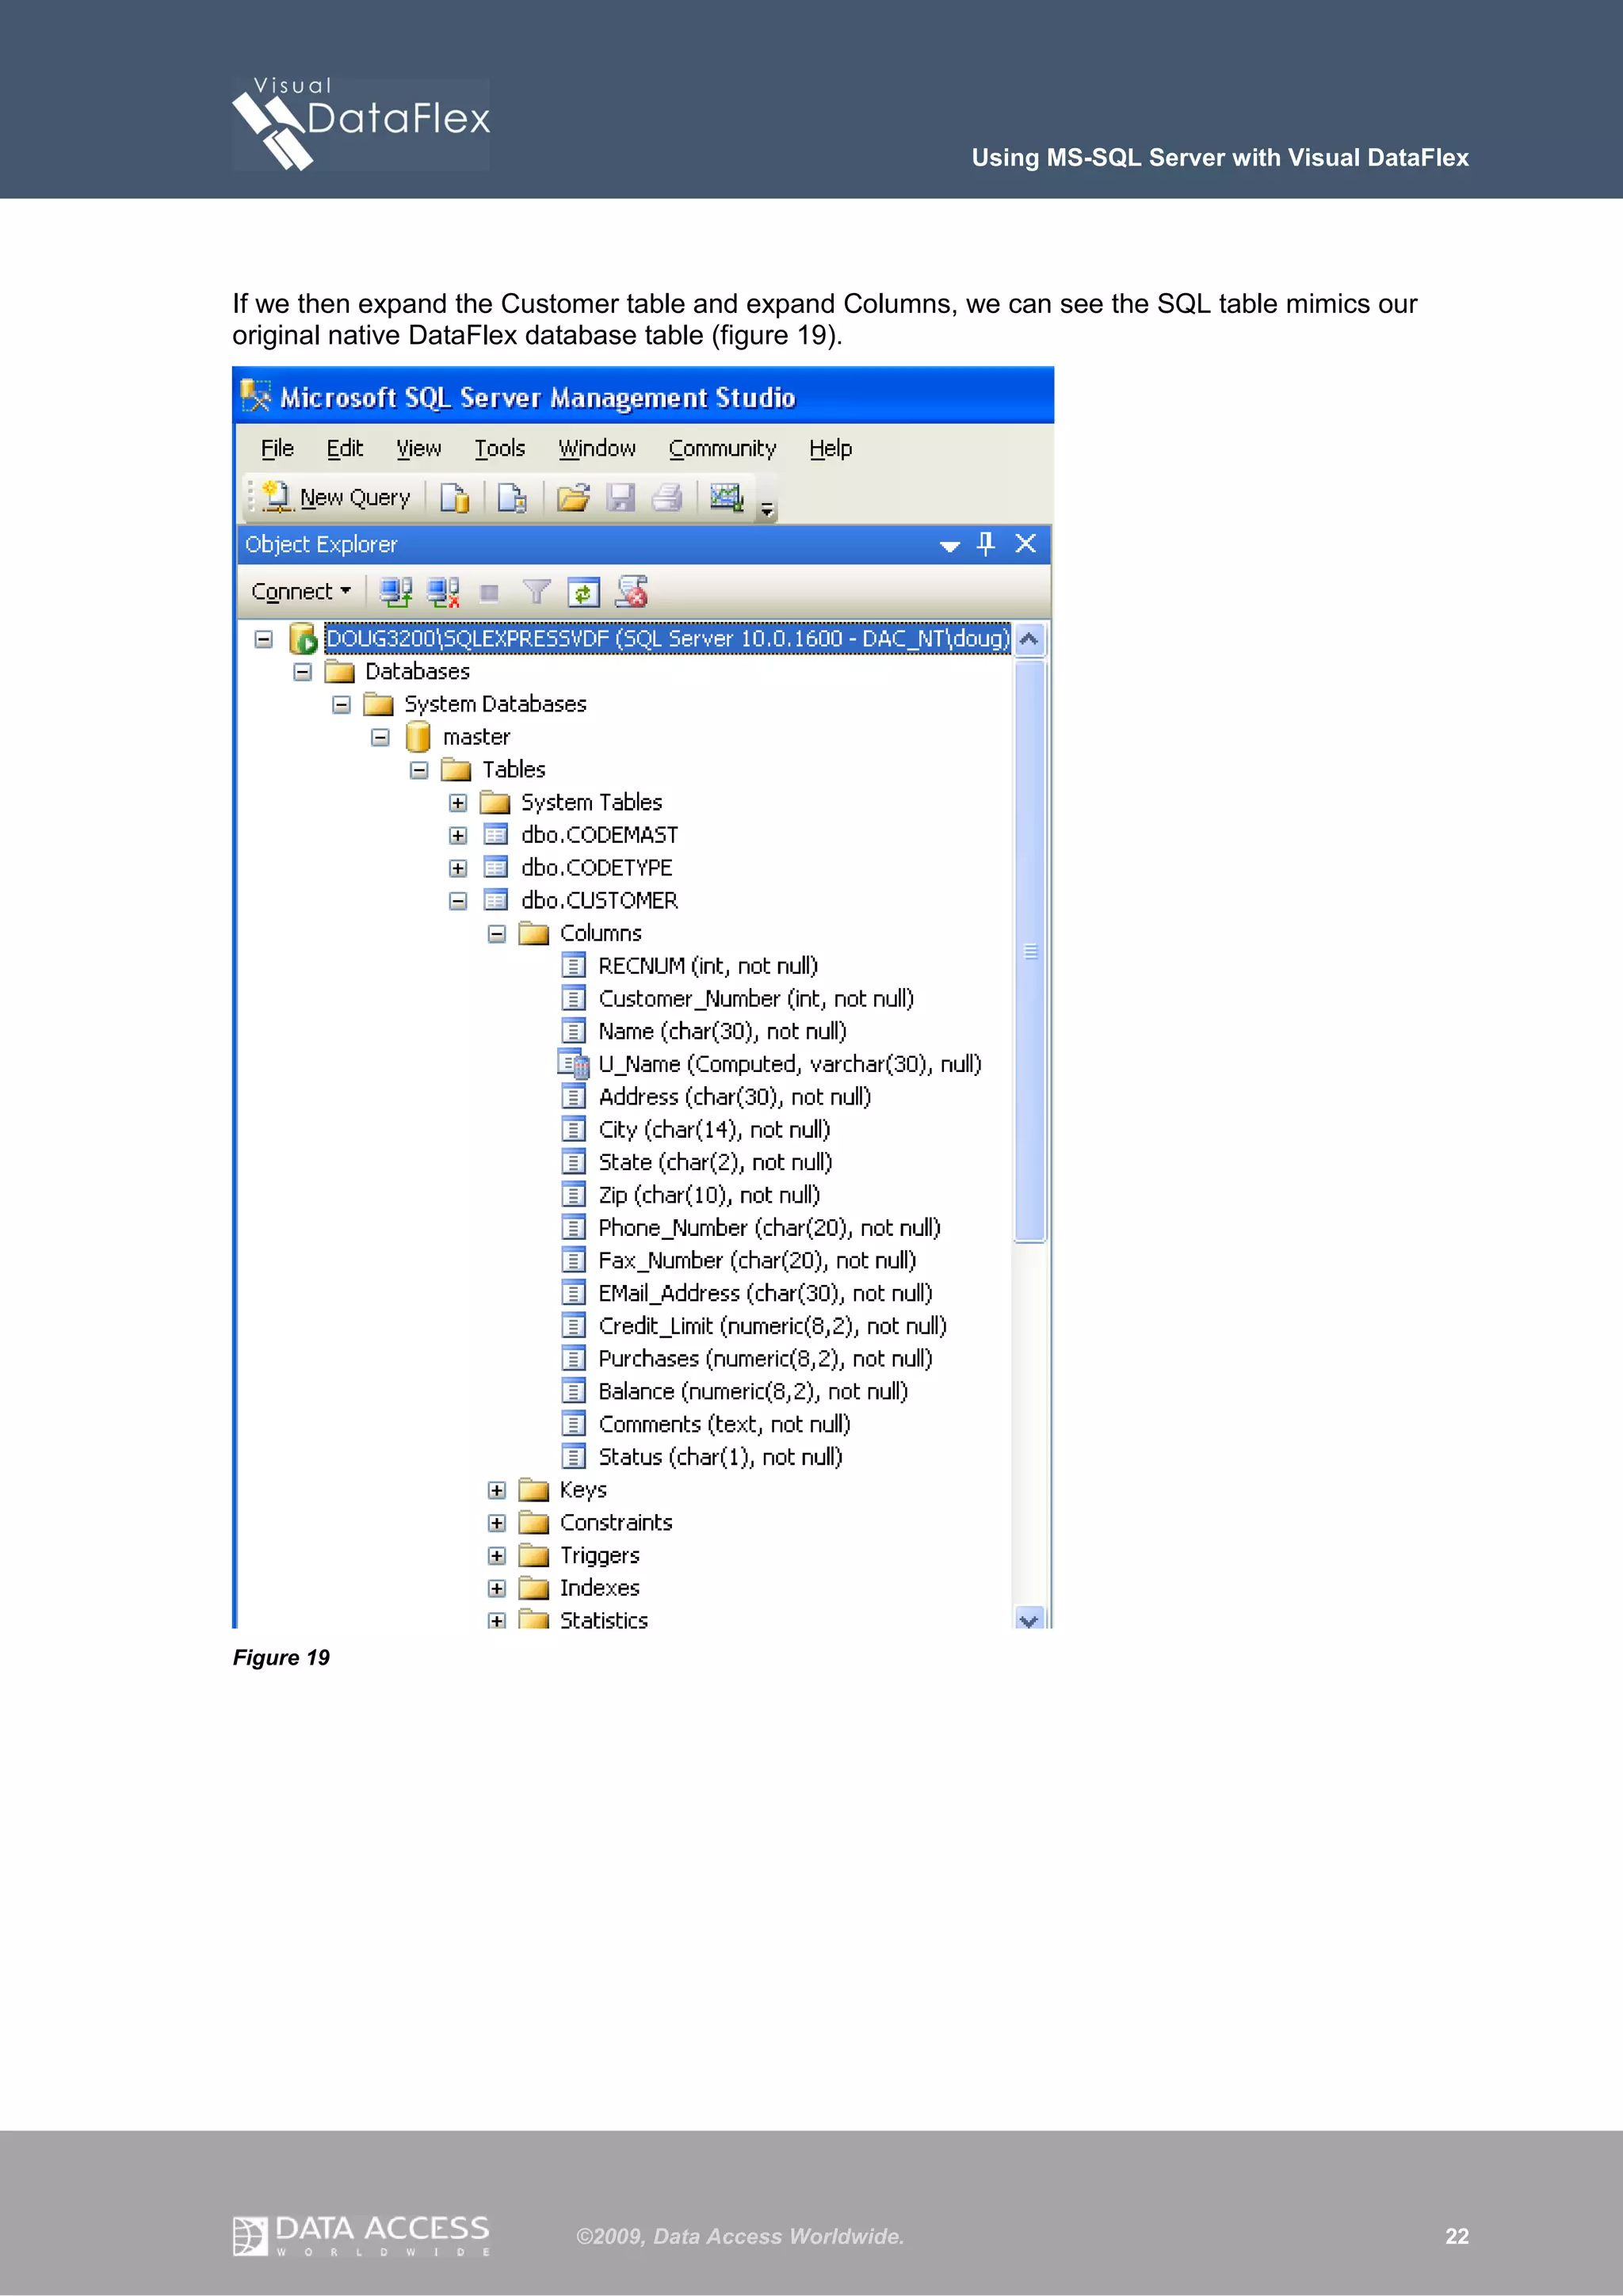This screenshot has width=1623, height=2296.
Task: Close the Object Explorer panel
Action: pyautogui.click(x=1026, y=543)
